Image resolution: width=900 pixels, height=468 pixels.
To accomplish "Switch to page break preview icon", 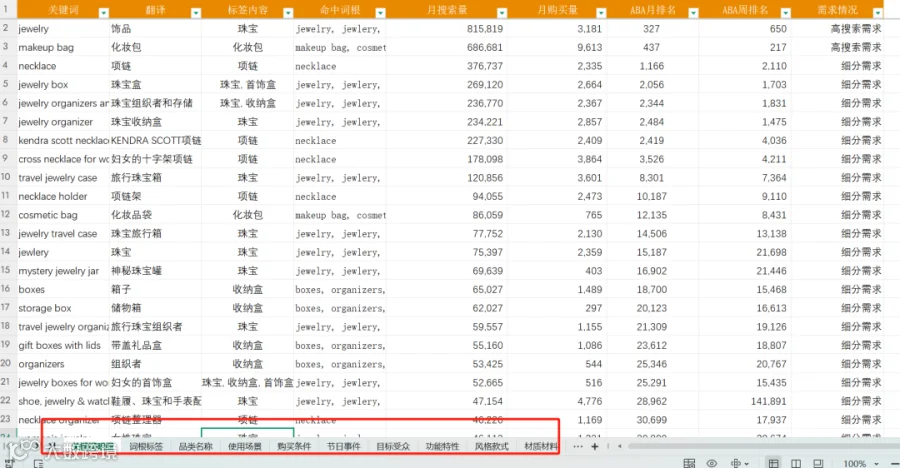I will click(796, 463).
